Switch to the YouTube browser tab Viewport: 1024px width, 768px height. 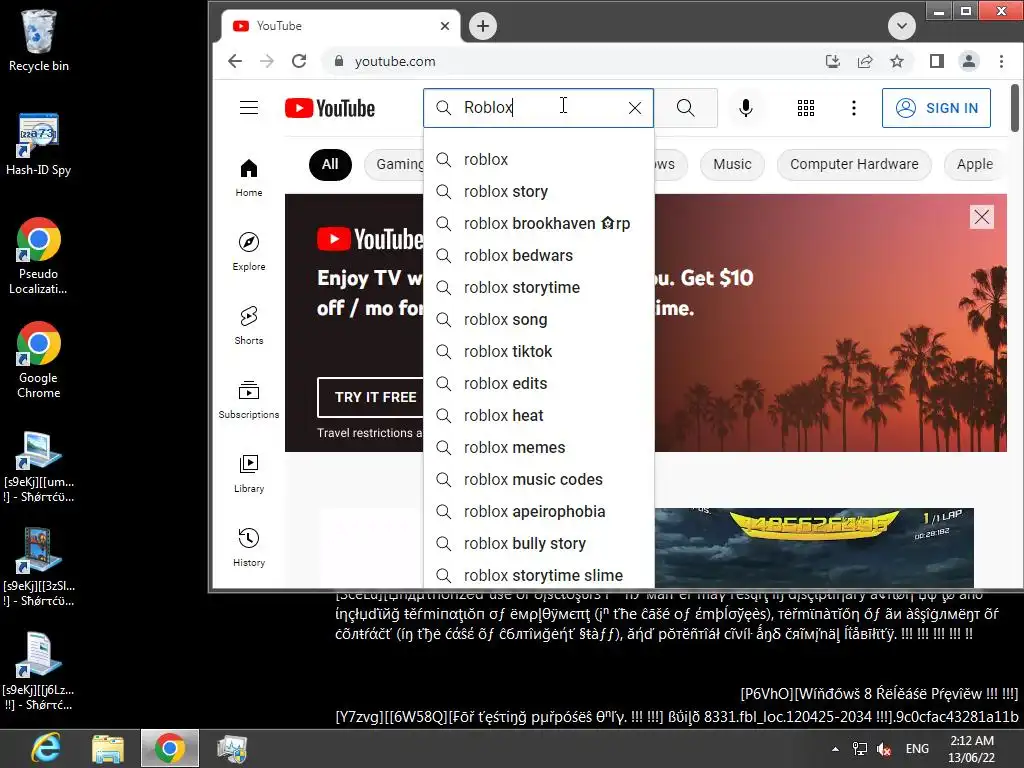(340, 26)
